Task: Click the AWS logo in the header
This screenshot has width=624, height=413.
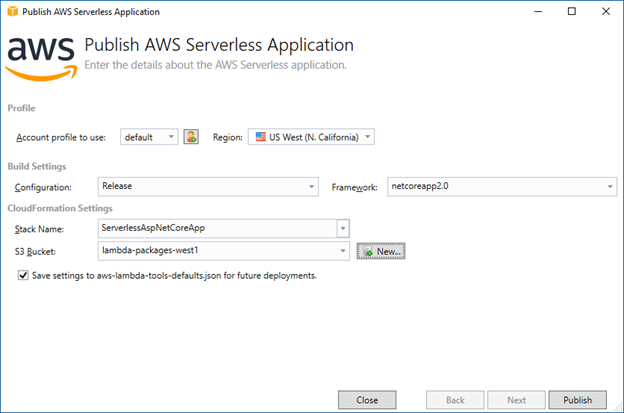Action: click(x=41, y=59)
